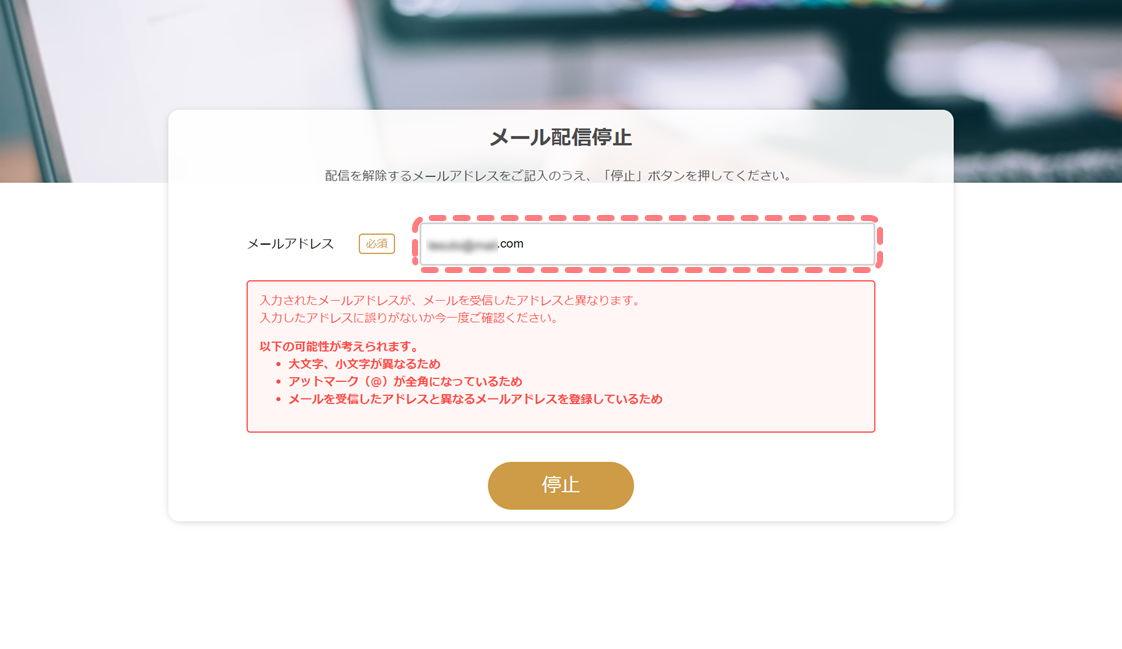Viewport: 1122px width, 649px height.
Task: Click the empty right end of the email input
Action: click(787, 244)
